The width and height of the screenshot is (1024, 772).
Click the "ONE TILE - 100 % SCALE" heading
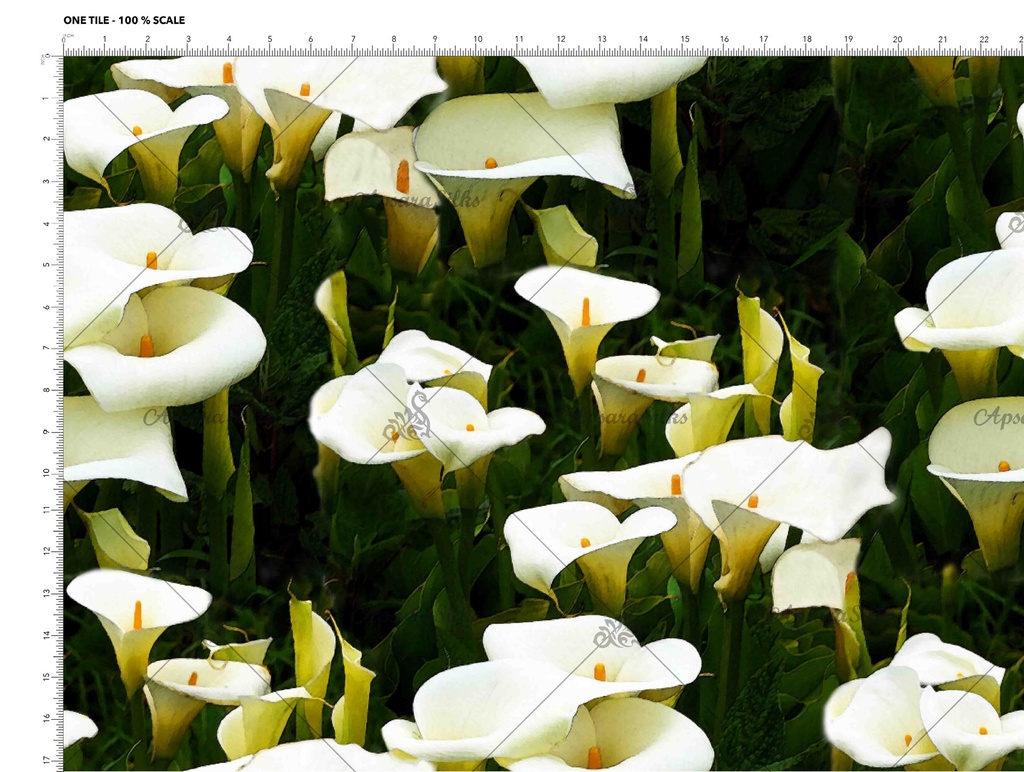[124, 20]
